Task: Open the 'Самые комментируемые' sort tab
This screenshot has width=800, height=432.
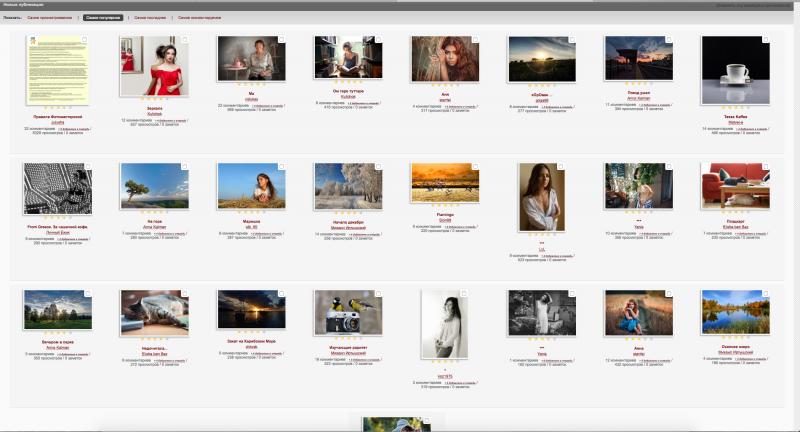Action: pos(199,17)
